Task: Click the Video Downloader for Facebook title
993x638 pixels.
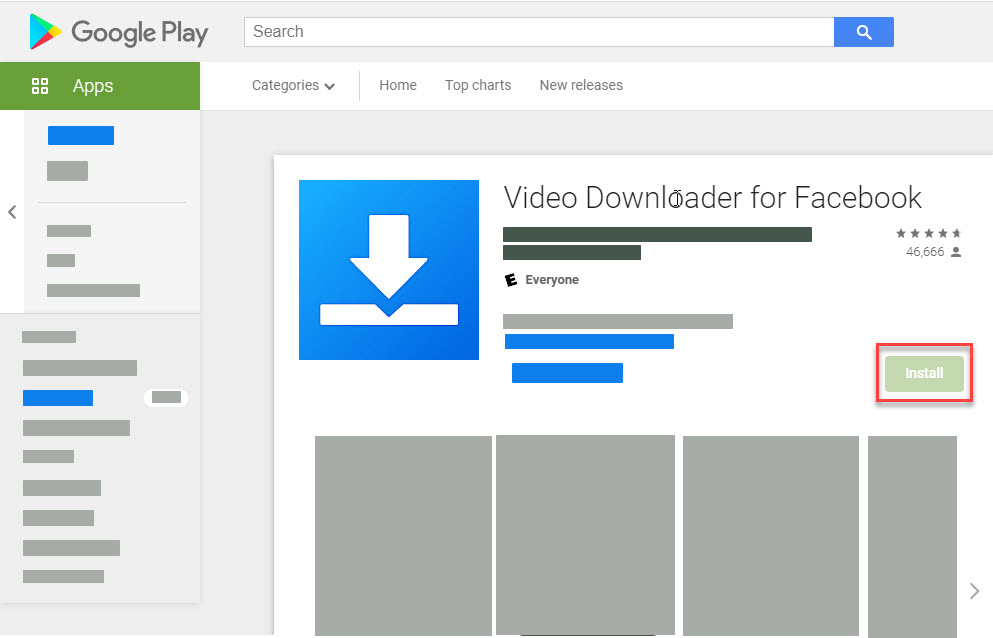Action: click(x=712, y=198)
